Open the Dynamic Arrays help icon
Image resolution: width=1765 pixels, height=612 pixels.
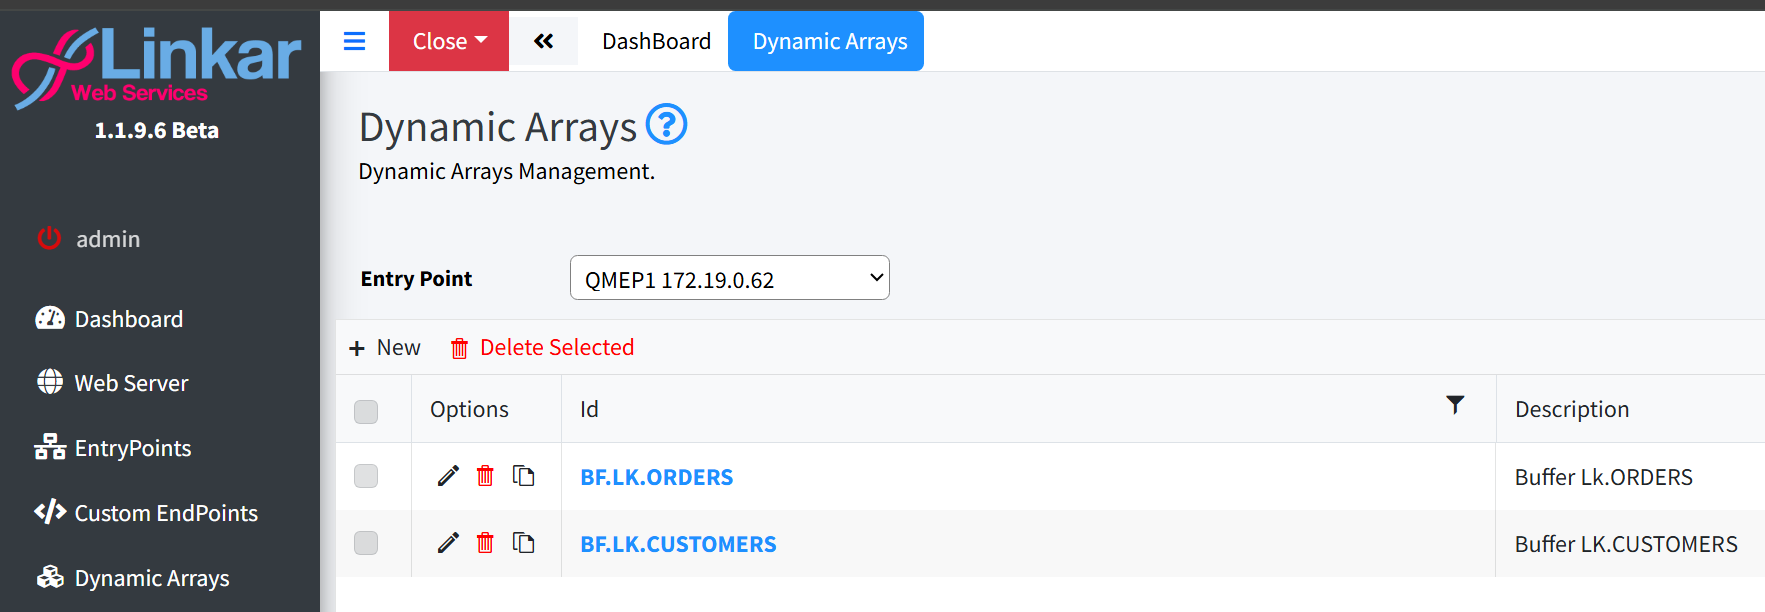point(666,125)
